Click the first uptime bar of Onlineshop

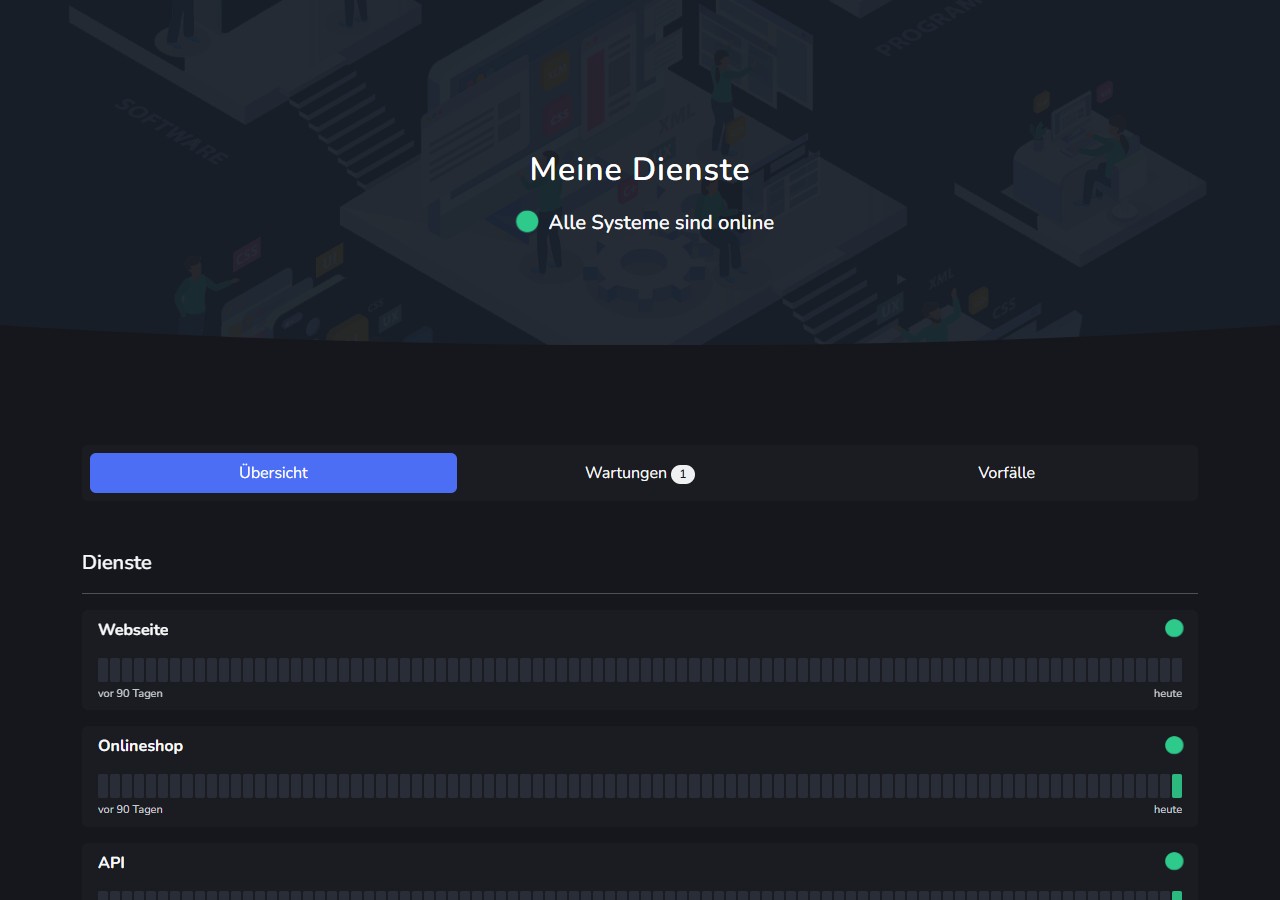pyautogui.click(x=103, y=786)
